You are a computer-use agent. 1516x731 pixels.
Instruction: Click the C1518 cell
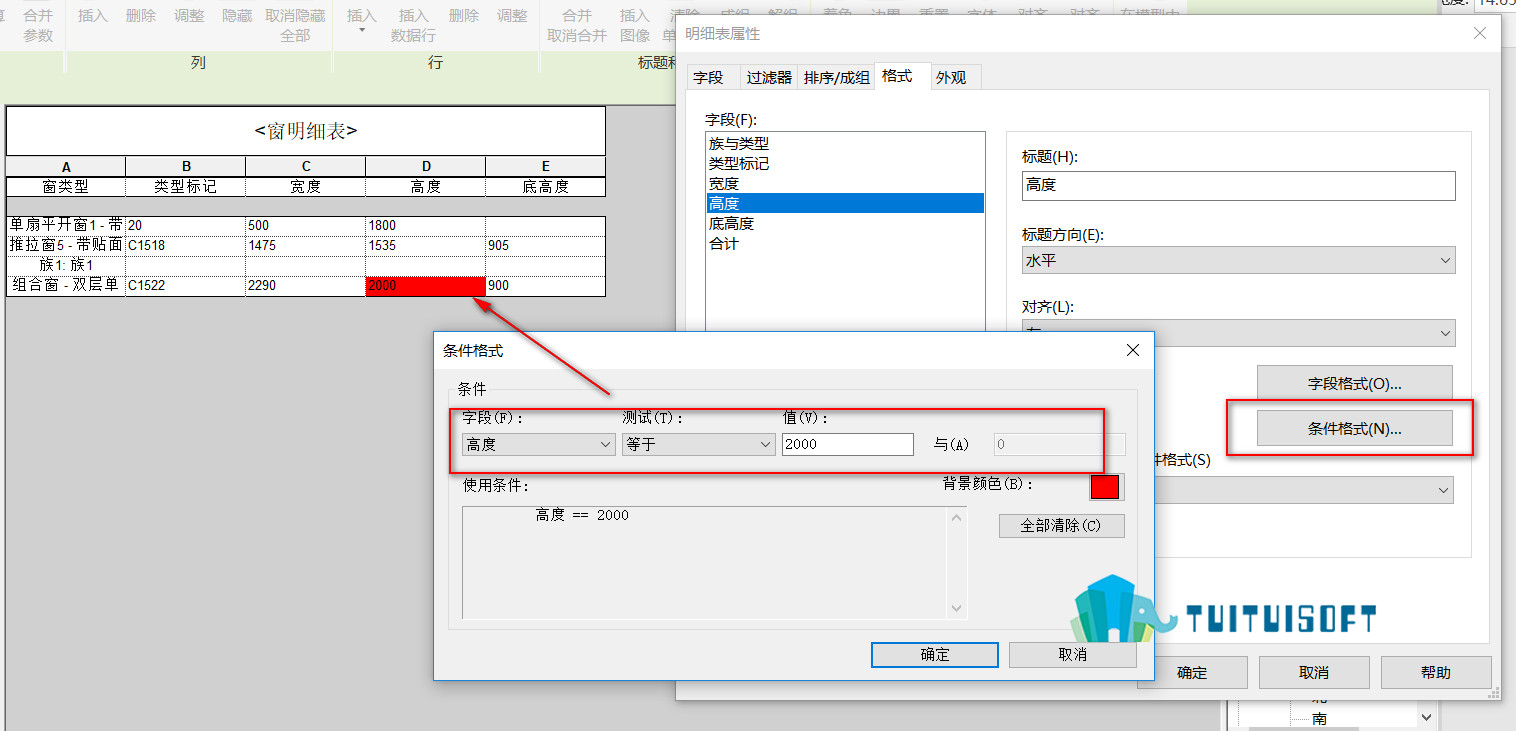coord(186,246)
